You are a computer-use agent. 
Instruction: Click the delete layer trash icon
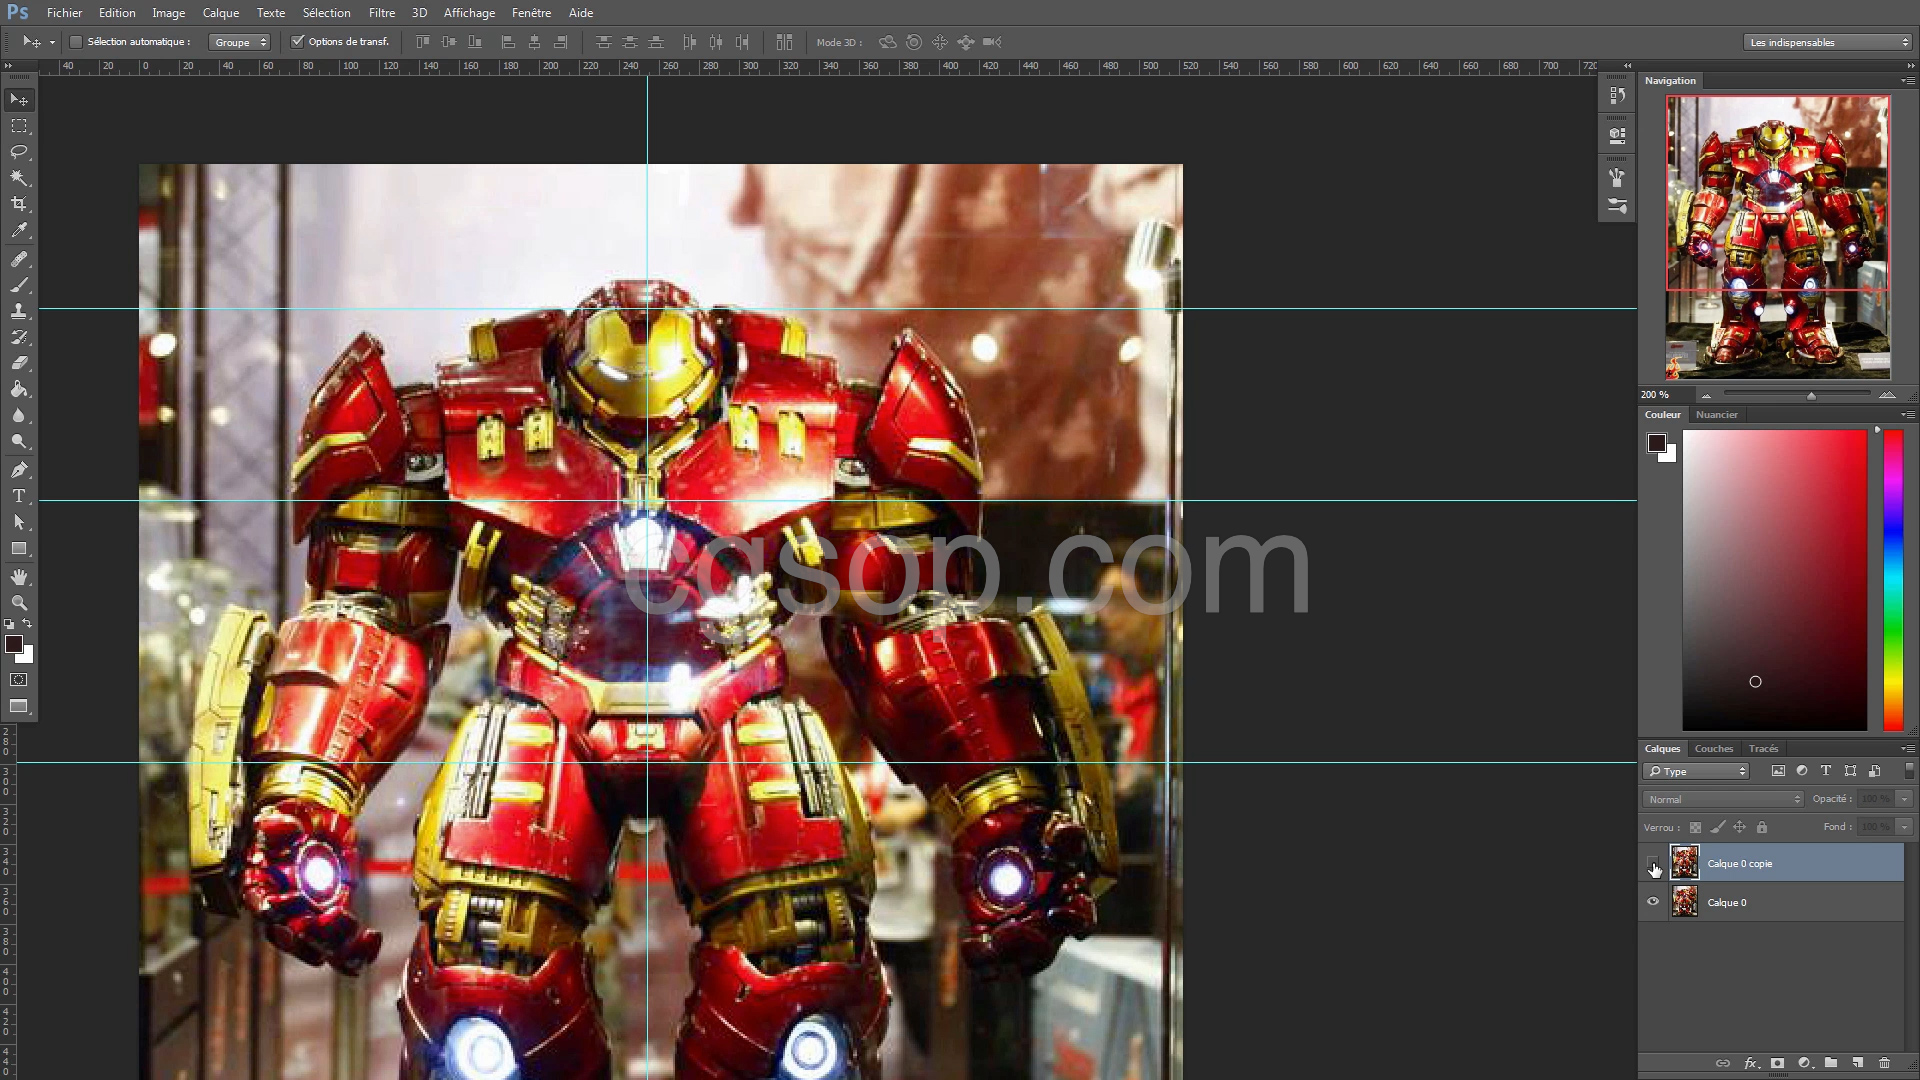pos(1884,1063)
